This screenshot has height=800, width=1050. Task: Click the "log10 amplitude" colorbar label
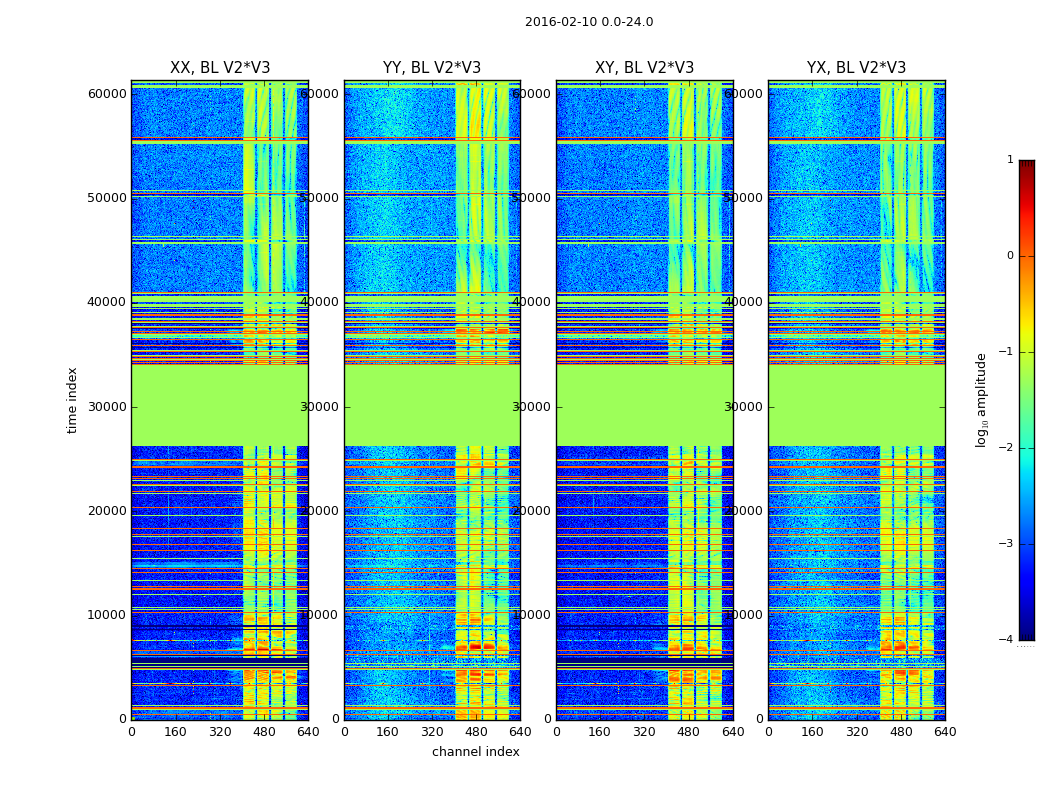(982, 400)
